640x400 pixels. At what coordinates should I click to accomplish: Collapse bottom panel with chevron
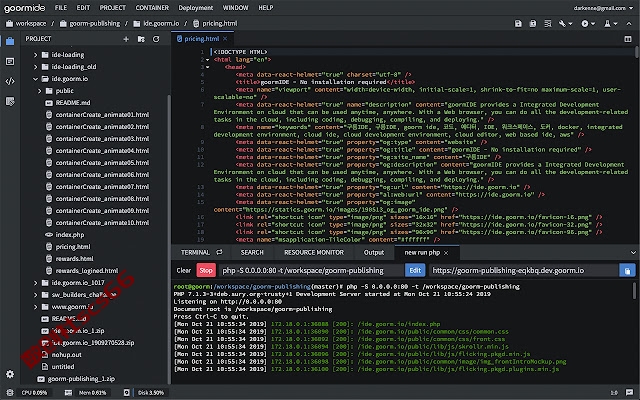[x=633, y=253]
